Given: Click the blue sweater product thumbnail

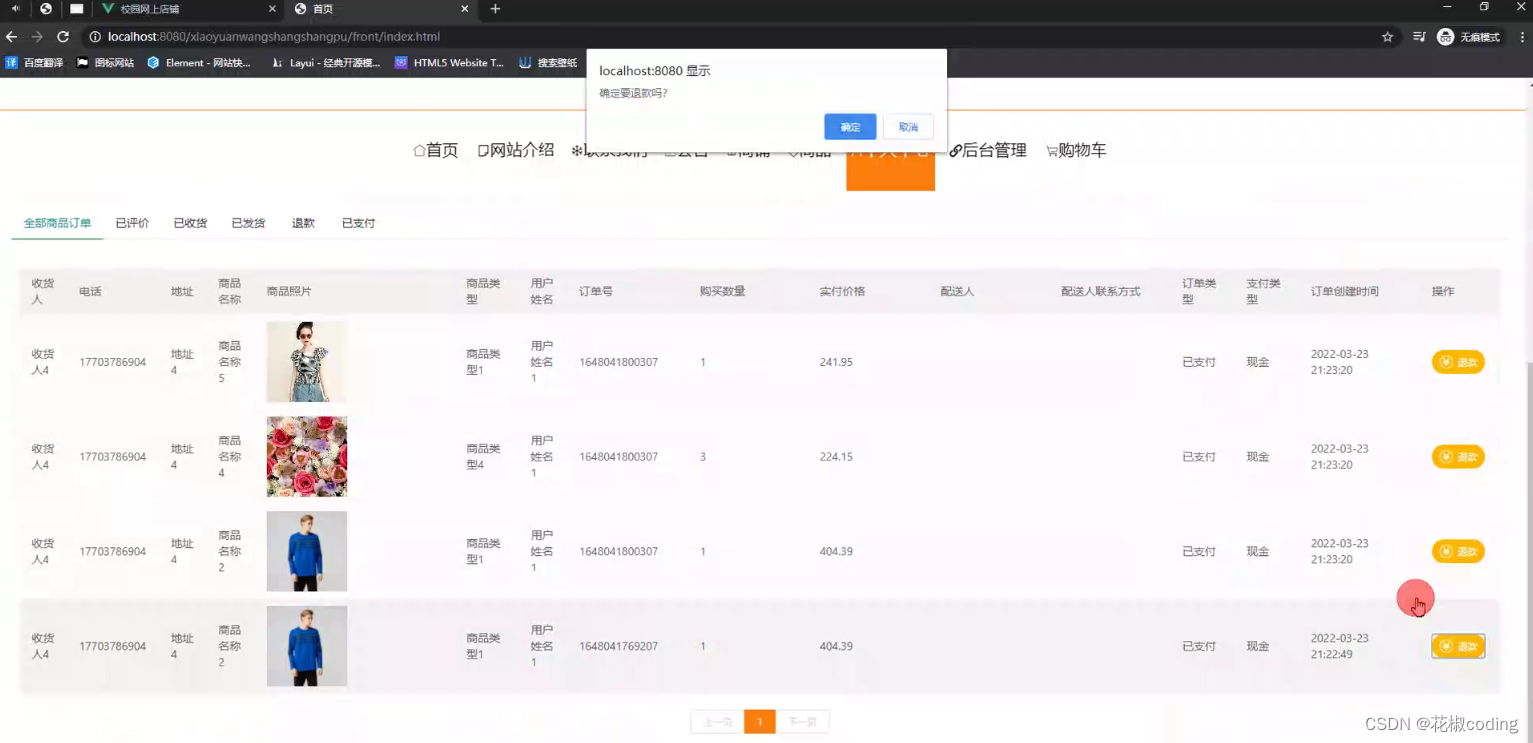Looking at the screenshot, I should pos(306,551).
